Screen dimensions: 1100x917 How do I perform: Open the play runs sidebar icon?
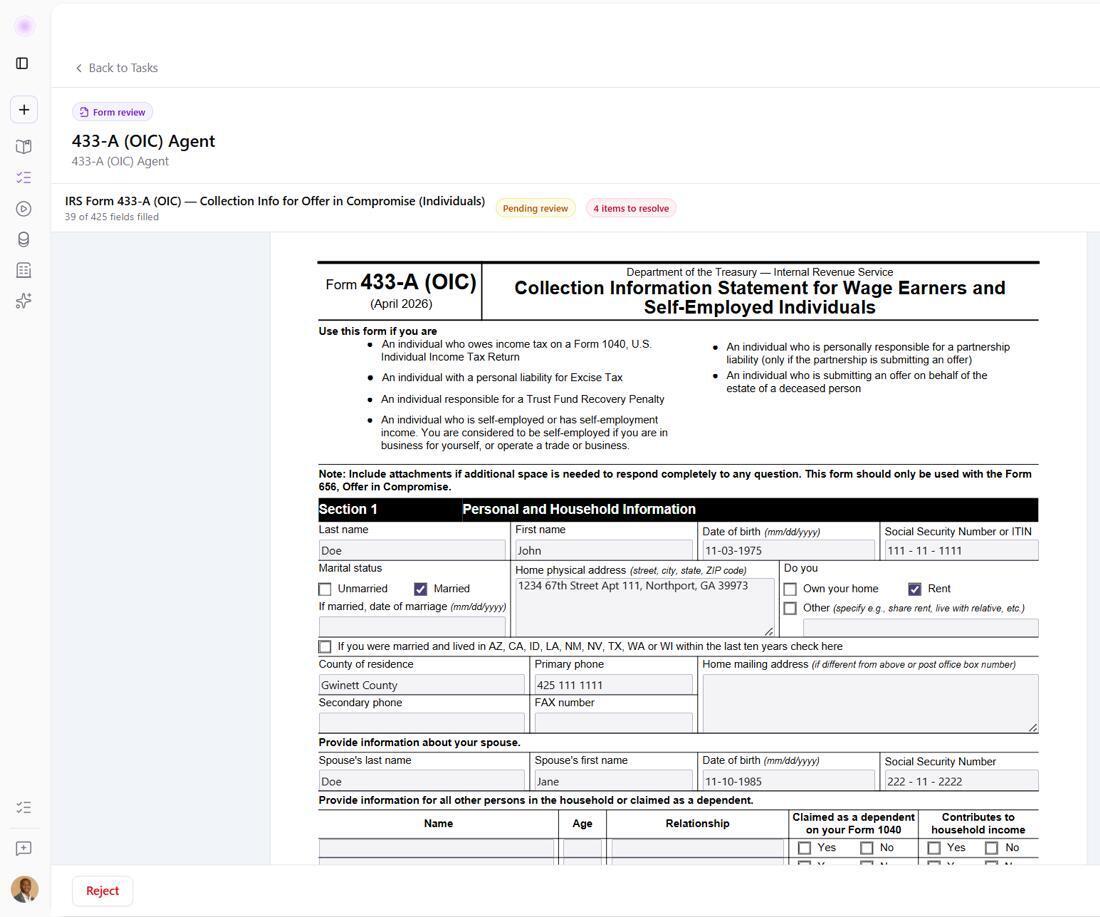pos(24,208)
